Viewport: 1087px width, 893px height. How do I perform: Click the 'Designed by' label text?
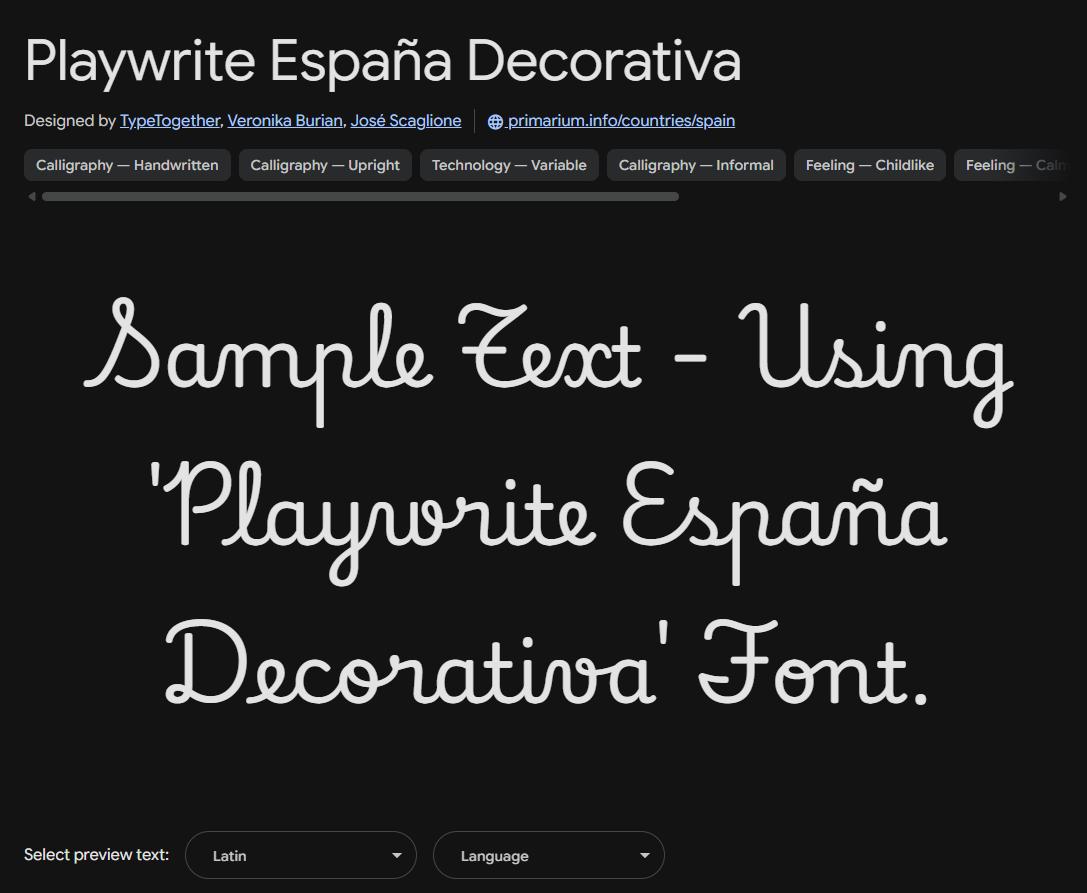[69, 121]
